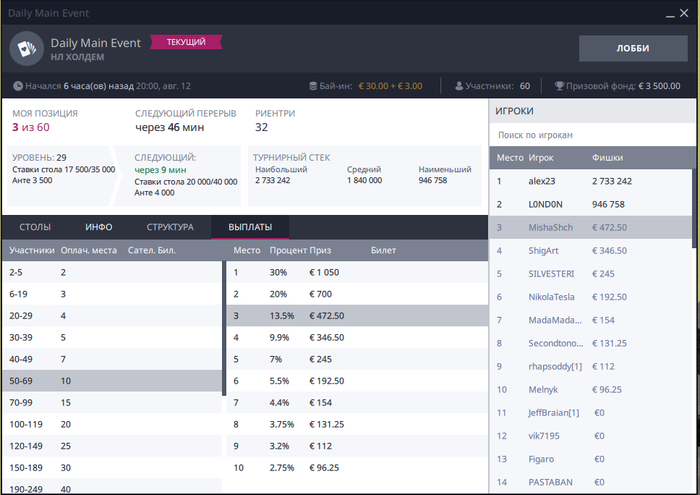This screenshot has width=700, height=495.
Task: Select the 70-99 participants row
Action: 112,403
